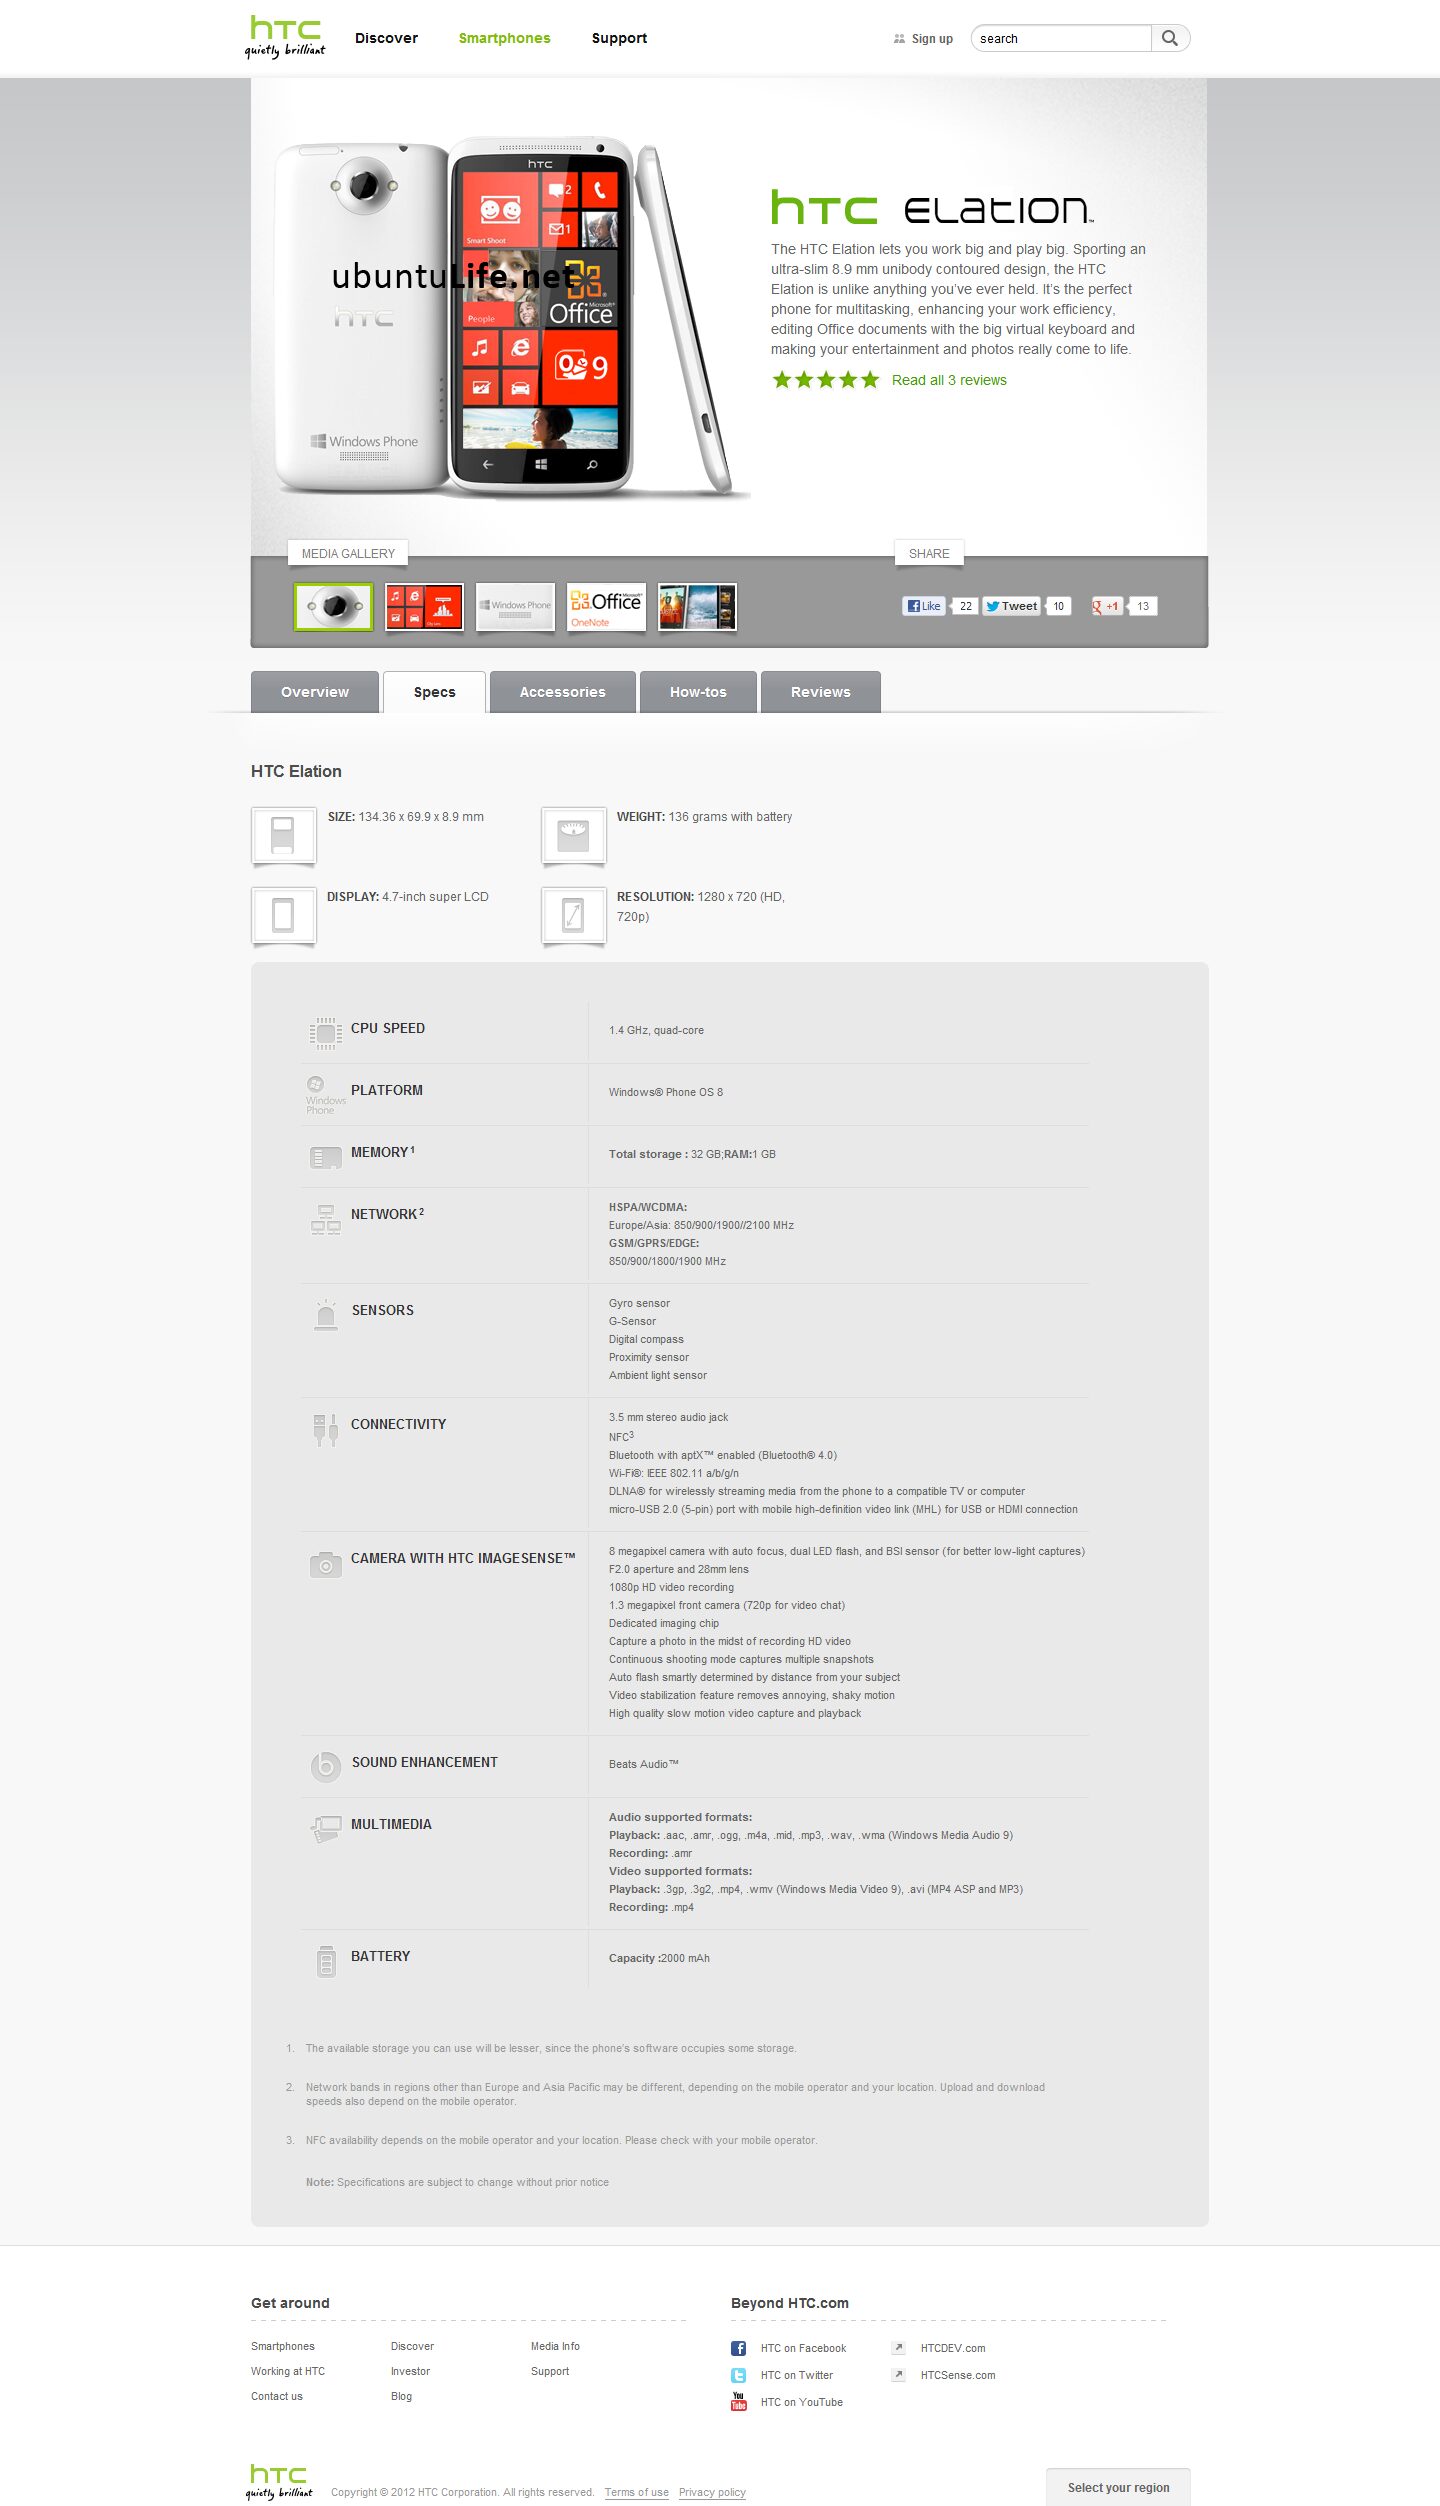Viewport: 1440px width, 2506px height.
Task: Select the Windows Phone back gallery thumbnail
Action: click(x=515, y=606)
